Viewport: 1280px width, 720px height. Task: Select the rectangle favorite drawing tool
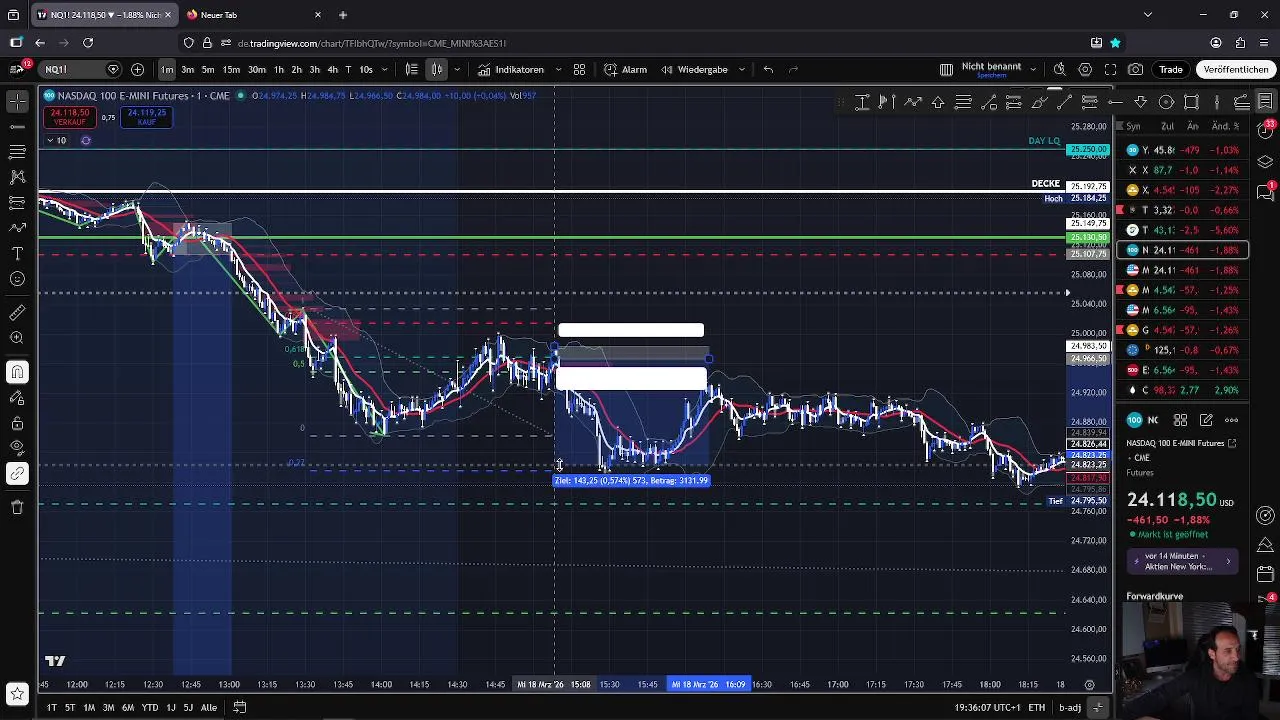(x=1191, y=102)
